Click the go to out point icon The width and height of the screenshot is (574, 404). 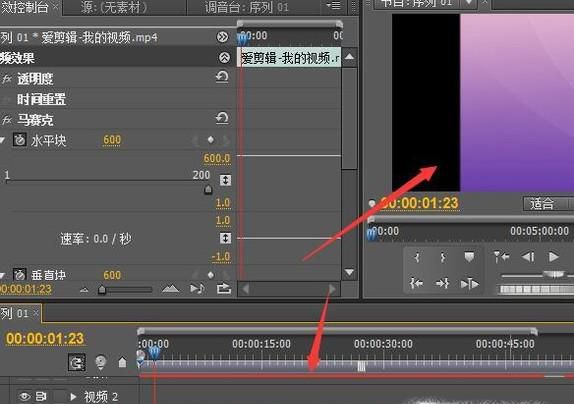point(442,283)
